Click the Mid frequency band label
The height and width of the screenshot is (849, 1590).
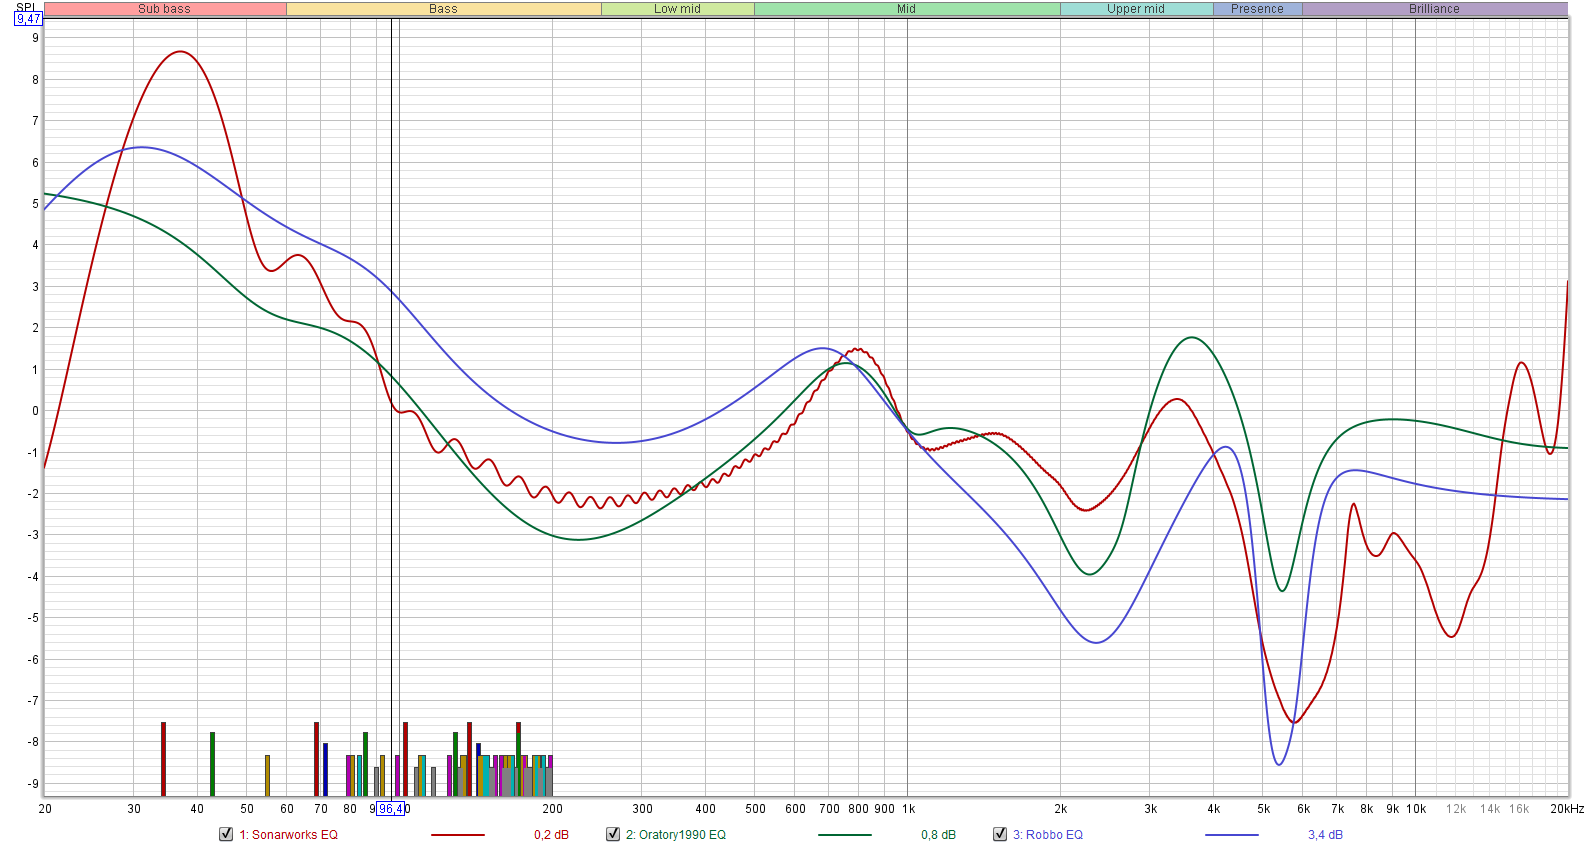click(x=907, y=9)
